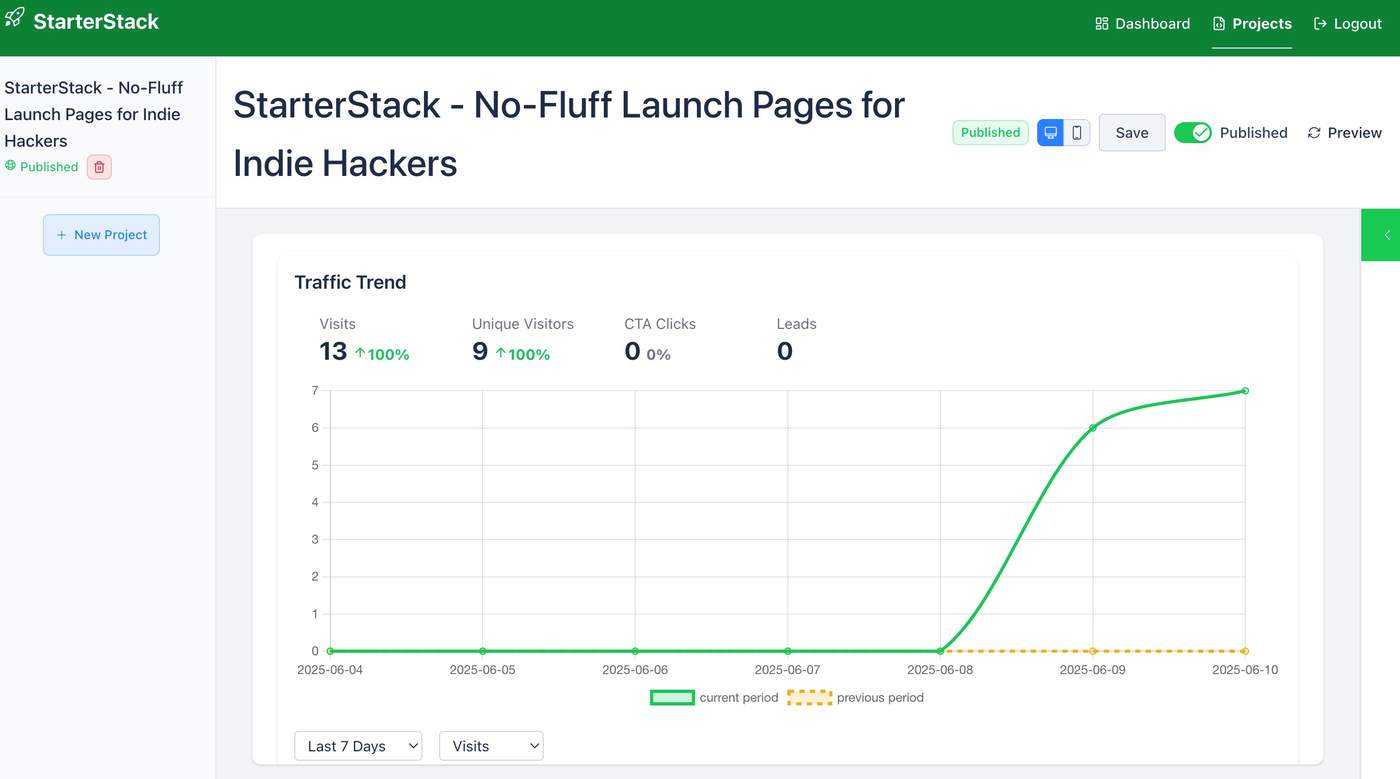Viewport: 1400px width, 779px height.
Task: Click the Visits stat value 13
Action: pos(333,352)
